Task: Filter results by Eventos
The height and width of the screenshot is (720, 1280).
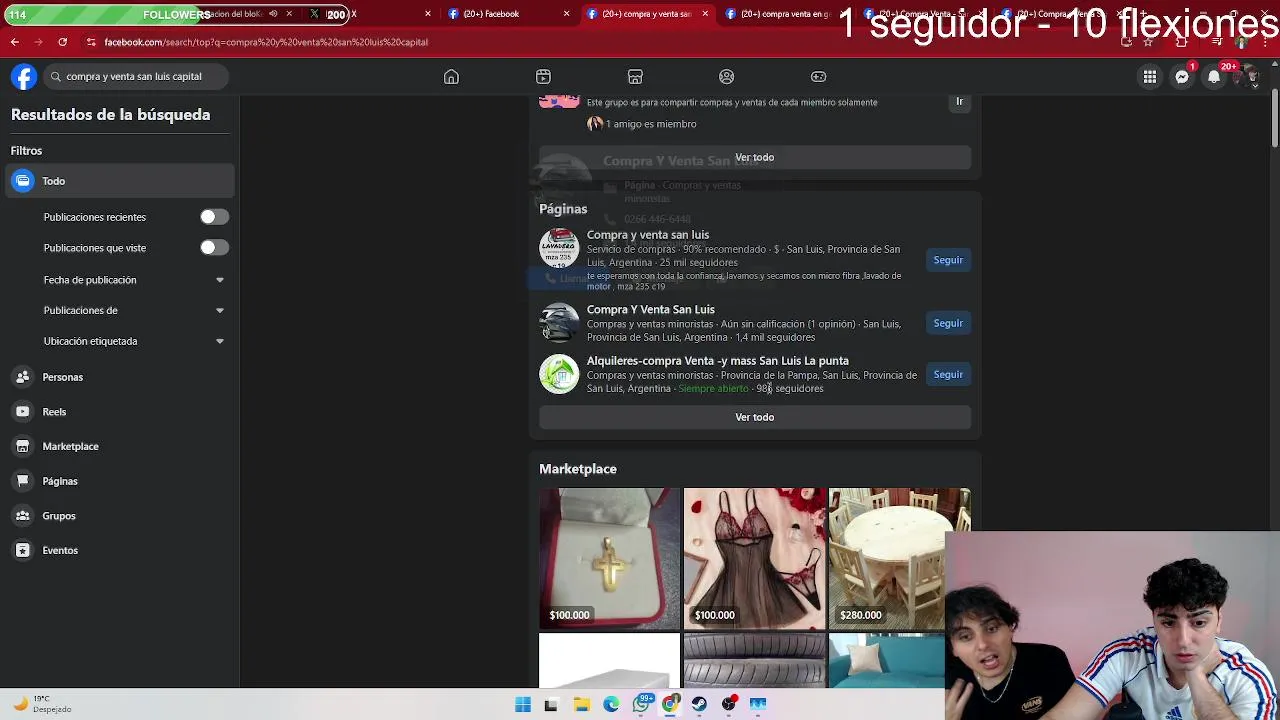Action: click(x=120, y=550)
